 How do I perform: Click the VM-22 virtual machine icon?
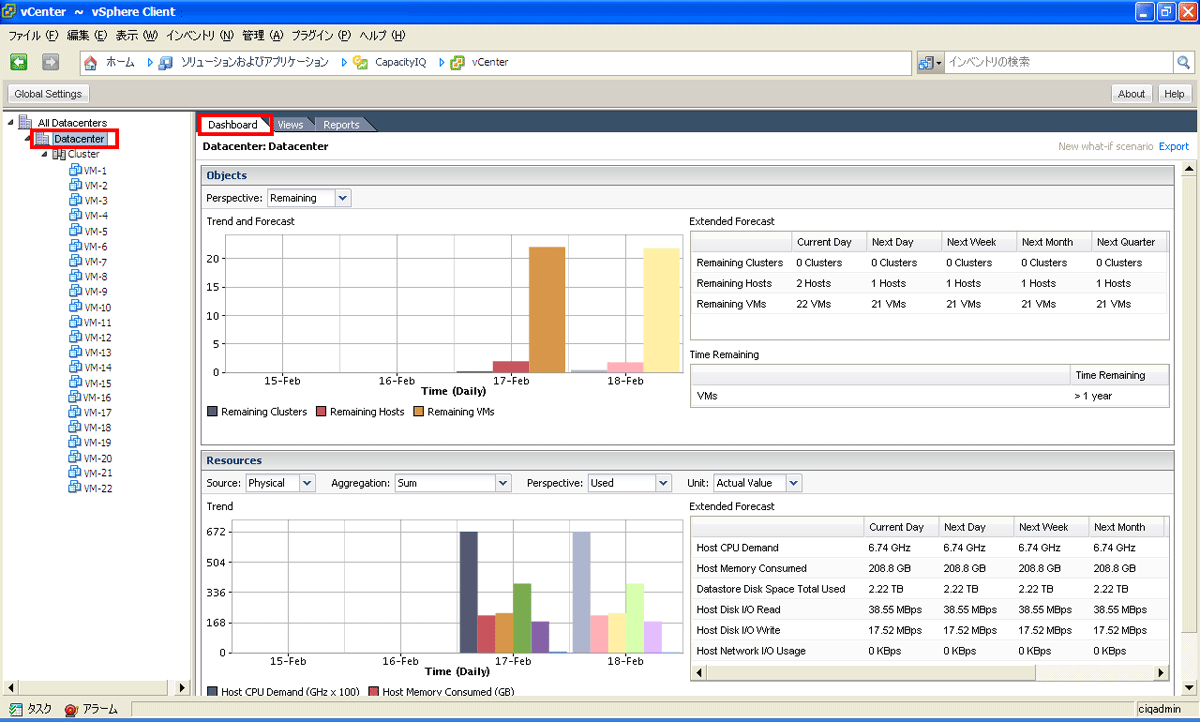(x=75, y=488)
